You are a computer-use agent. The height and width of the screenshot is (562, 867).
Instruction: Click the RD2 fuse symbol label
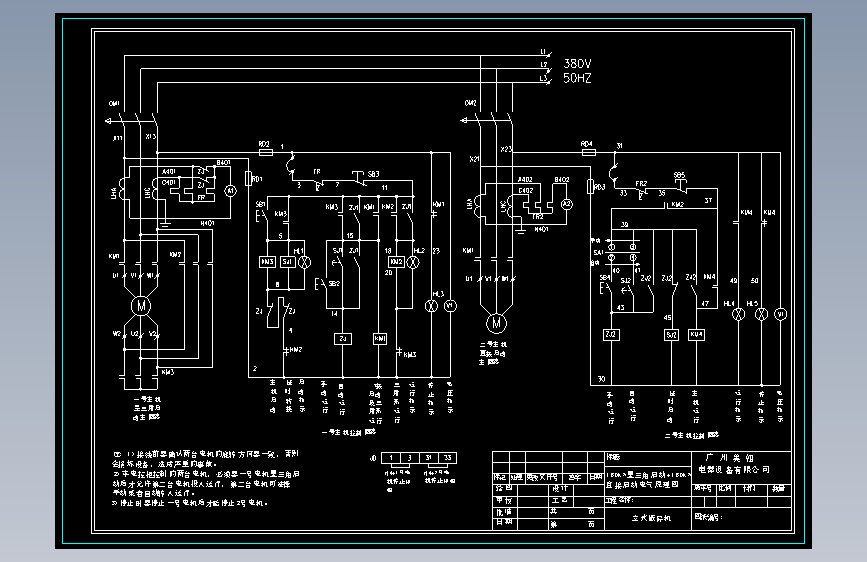pos(264,144)
